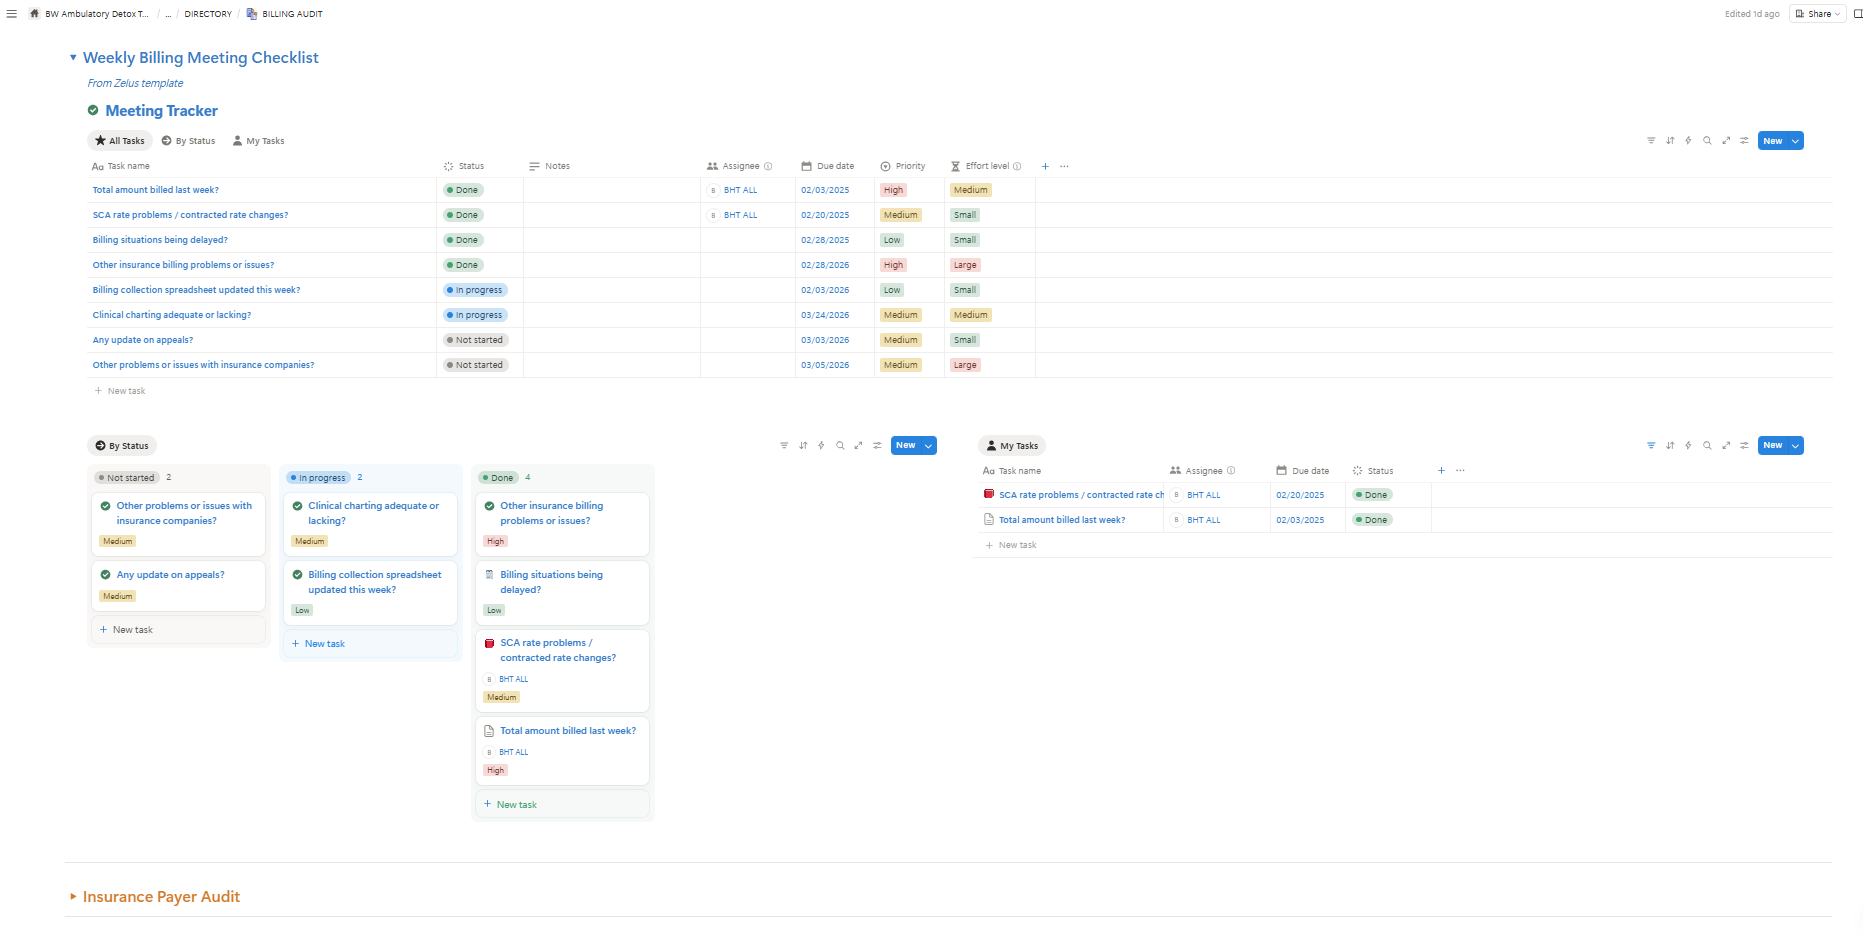Viewport: 1863px width, 941px height.
Task: Click New task in the In progress column
Action: (324, 644)
